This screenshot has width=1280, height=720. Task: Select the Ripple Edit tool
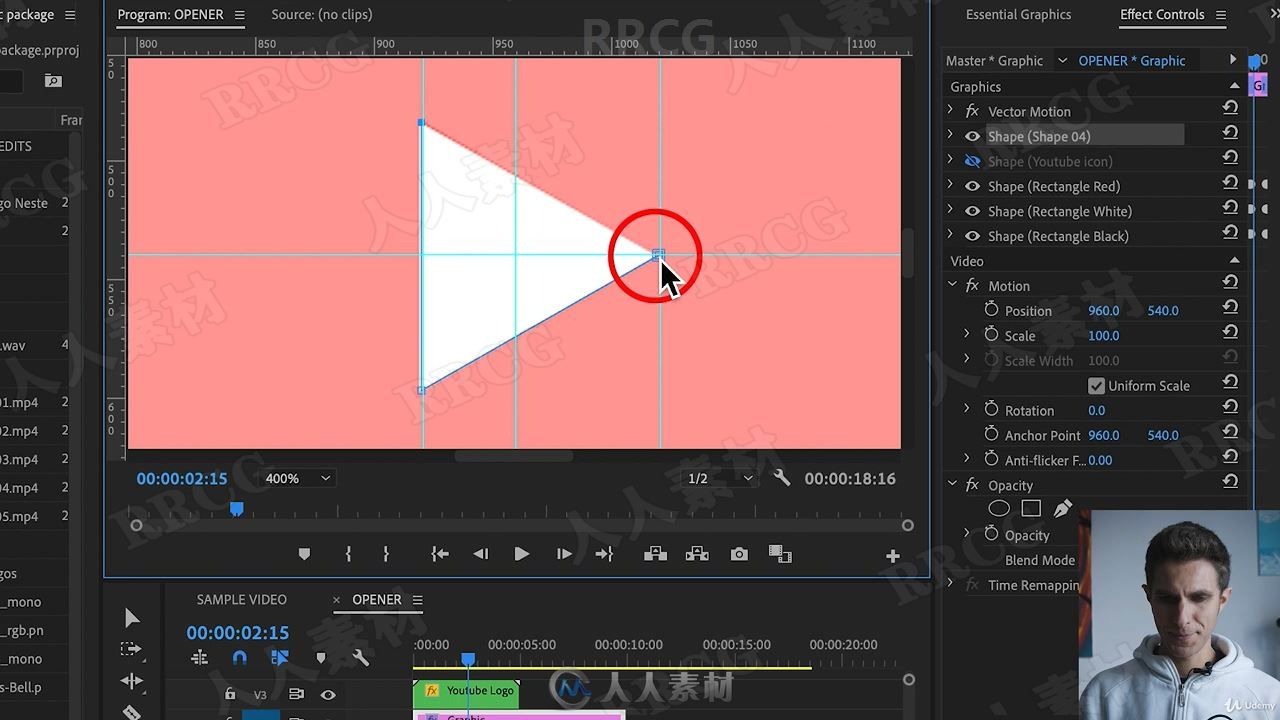131,681
